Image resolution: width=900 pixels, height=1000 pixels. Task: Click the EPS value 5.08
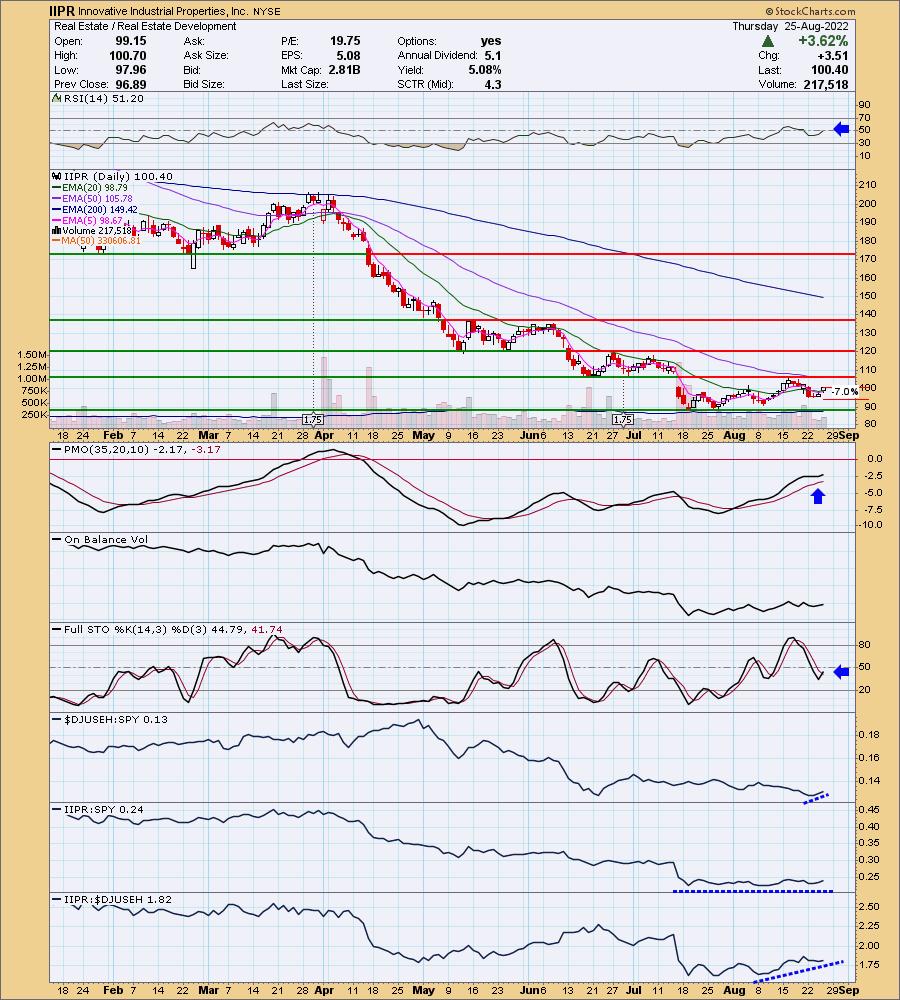(349, 55)
